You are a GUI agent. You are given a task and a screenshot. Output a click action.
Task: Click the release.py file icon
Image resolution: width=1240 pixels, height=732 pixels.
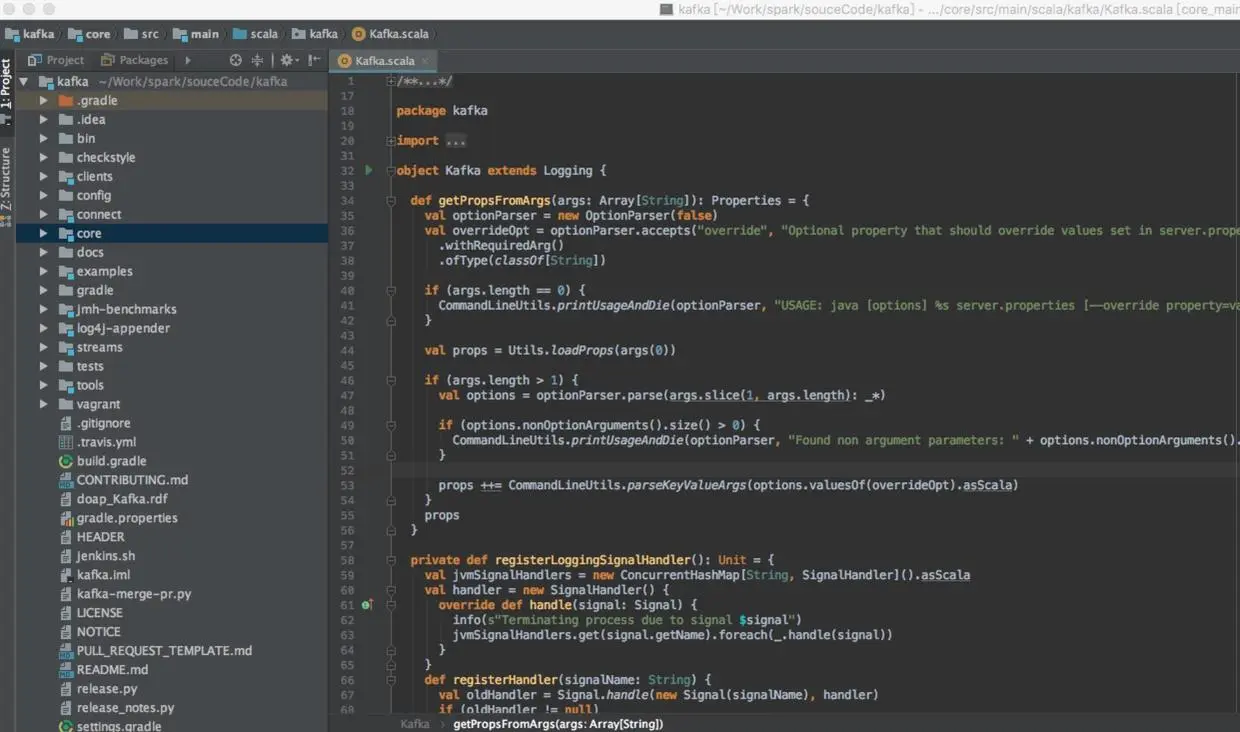[66, 690]
